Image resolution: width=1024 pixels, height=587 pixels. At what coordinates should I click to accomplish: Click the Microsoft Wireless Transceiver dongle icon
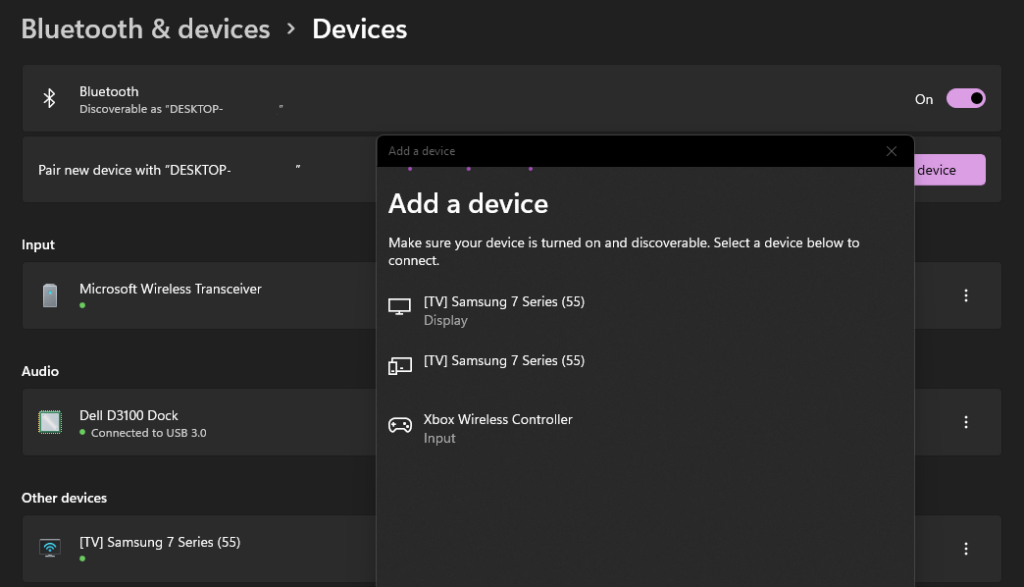50,295
